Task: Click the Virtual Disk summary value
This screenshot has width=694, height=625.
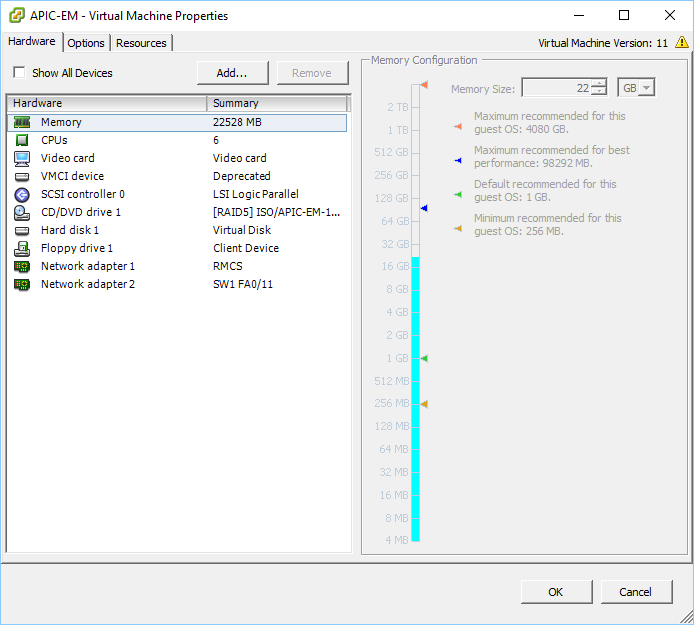Action: click(242, 230)
